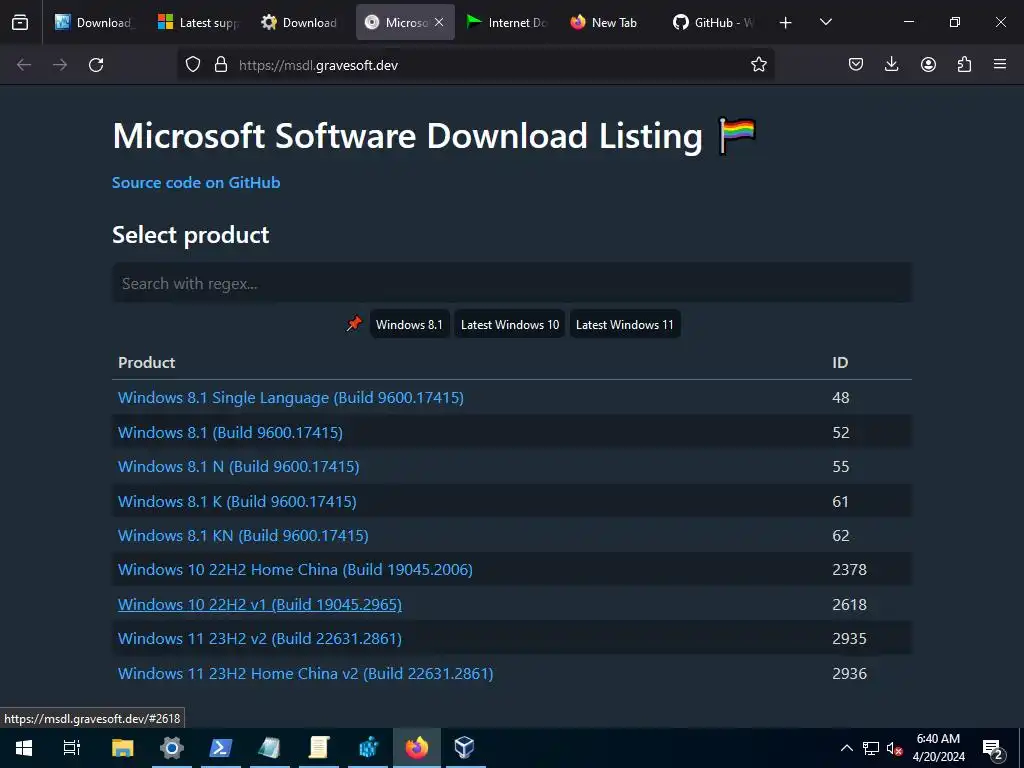This screenshot has width=1024, height=768.
Task: Open PowerShell from the taskbar
Action: [x=221, y=748]
